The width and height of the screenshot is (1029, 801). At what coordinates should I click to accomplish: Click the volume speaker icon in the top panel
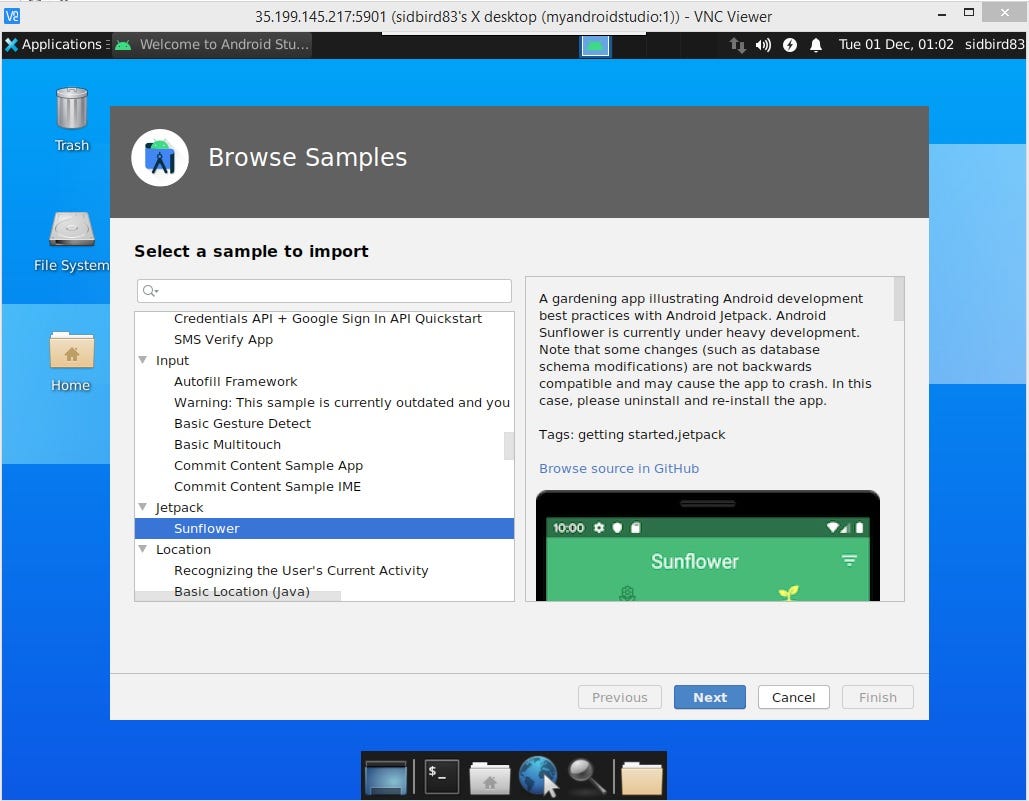point(763,45)
